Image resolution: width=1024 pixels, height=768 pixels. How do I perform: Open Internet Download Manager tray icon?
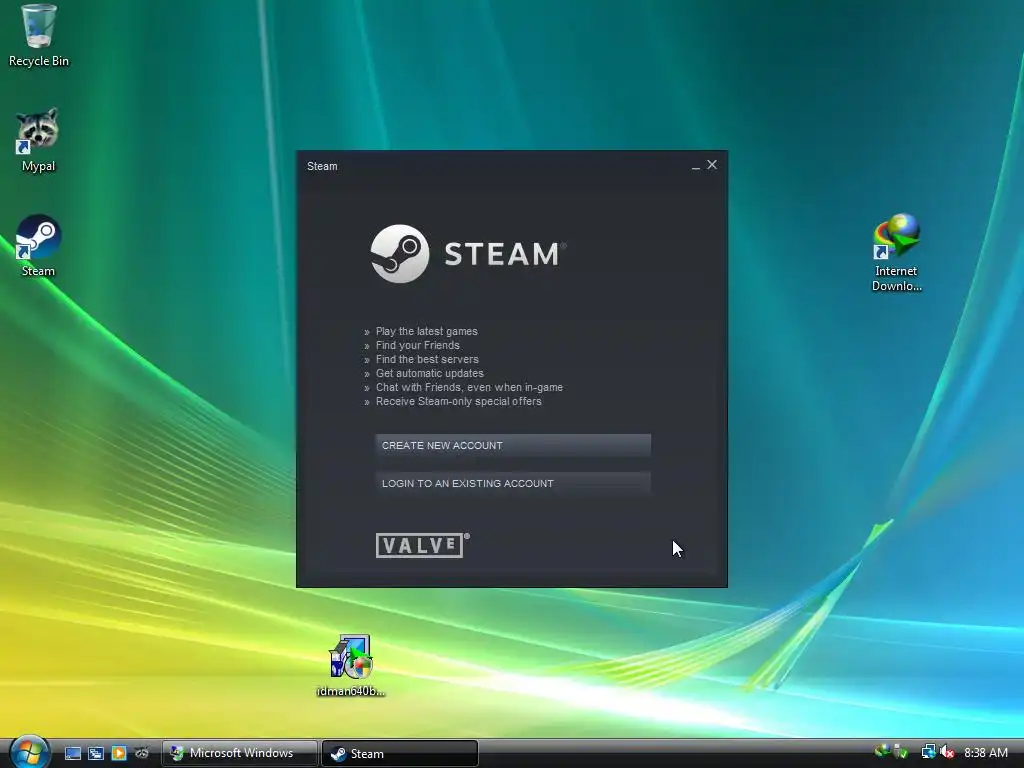click(882, 752)
